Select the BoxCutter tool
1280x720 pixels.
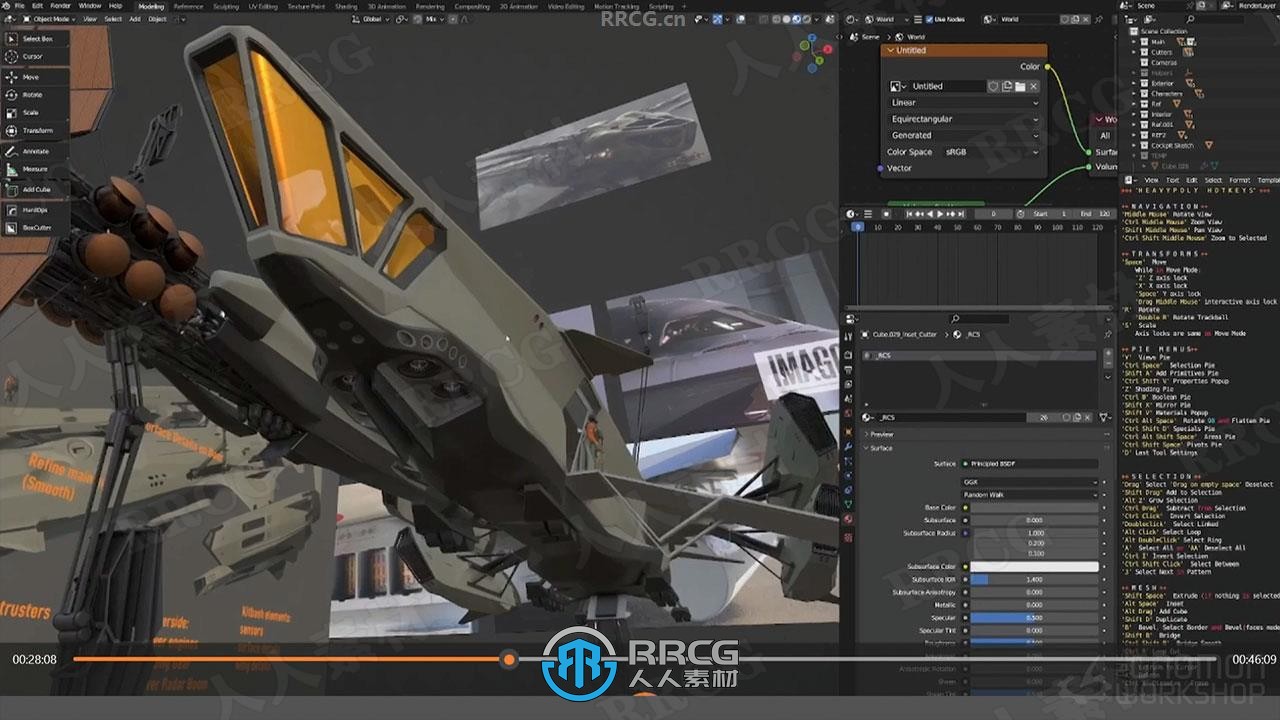(35, 228)
